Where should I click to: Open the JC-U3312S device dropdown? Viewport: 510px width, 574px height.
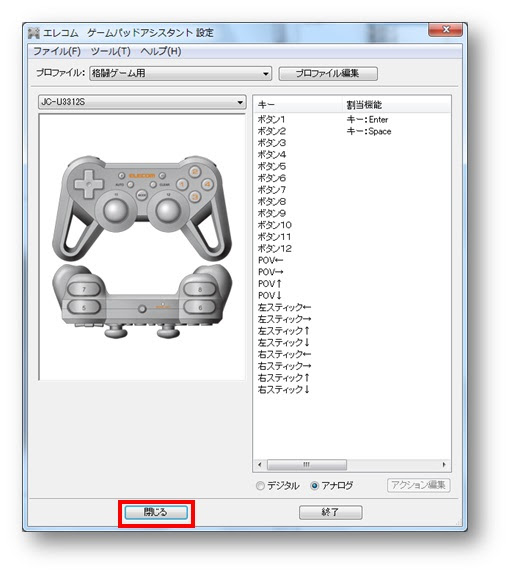coord(142,102)
